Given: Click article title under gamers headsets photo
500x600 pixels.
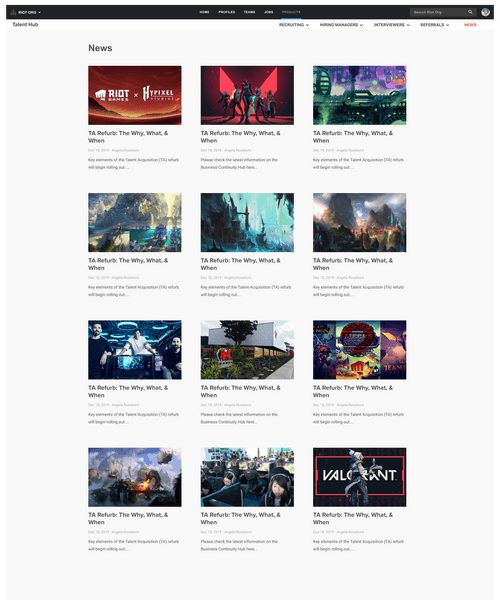Looking at the screenshot, I should coord(241,518).
